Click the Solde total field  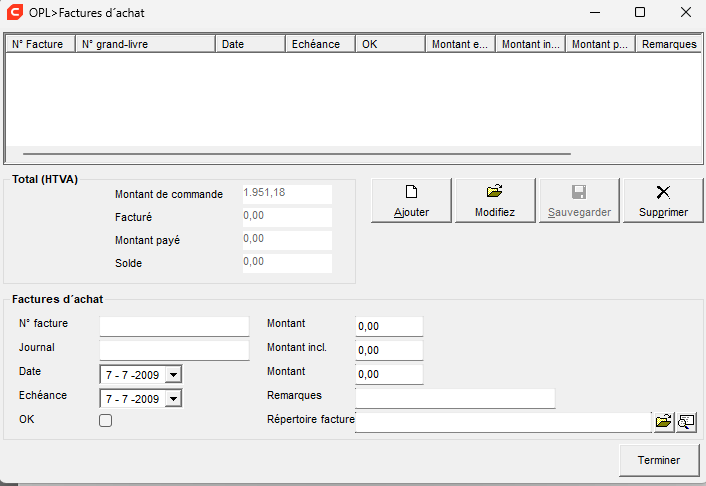(x=287, y=263)
